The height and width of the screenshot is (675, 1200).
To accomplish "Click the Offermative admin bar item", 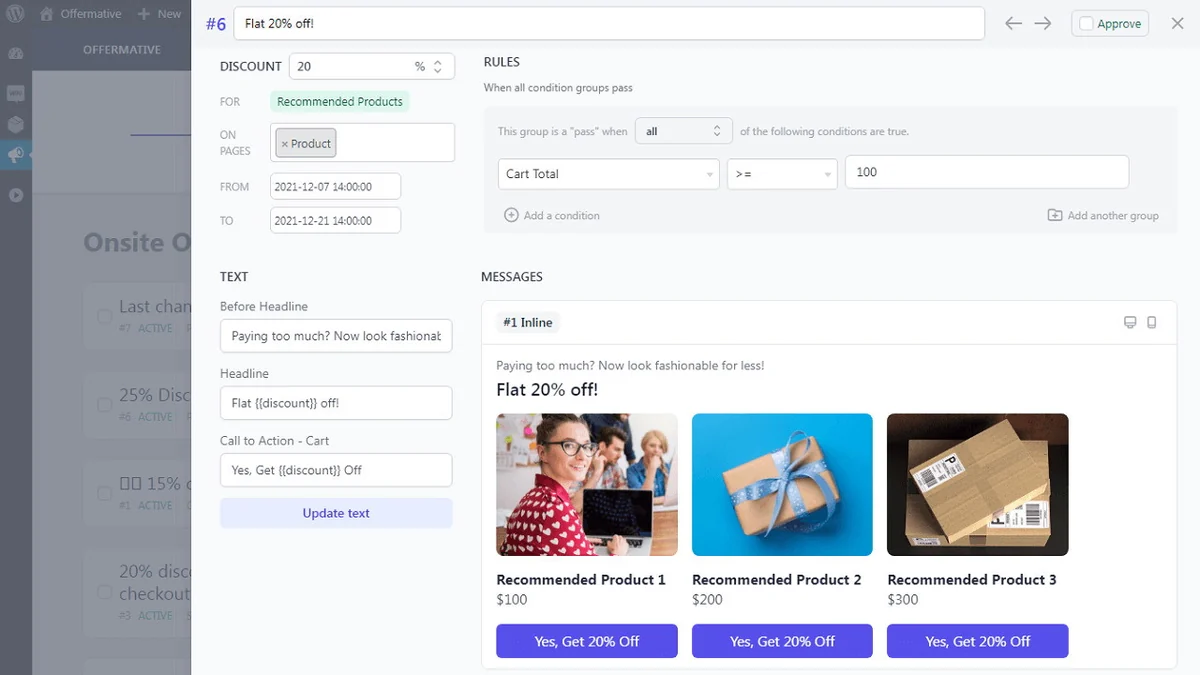I will click(80, 14).
